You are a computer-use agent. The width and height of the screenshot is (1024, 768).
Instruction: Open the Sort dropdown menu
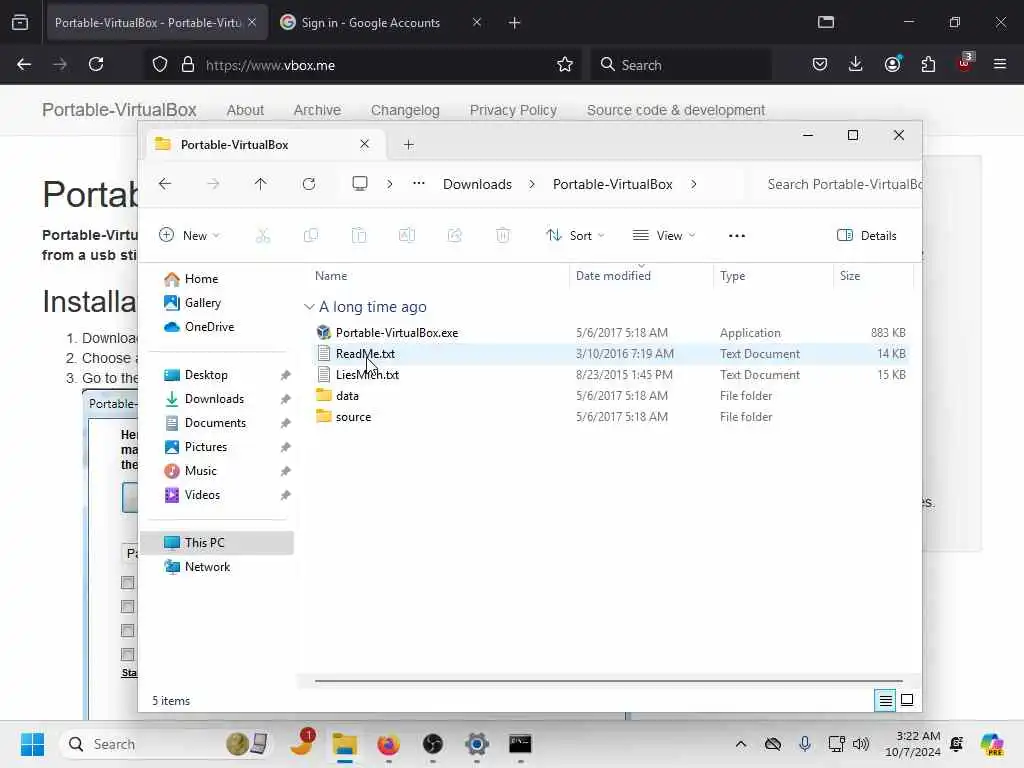[x=575, y=236]
